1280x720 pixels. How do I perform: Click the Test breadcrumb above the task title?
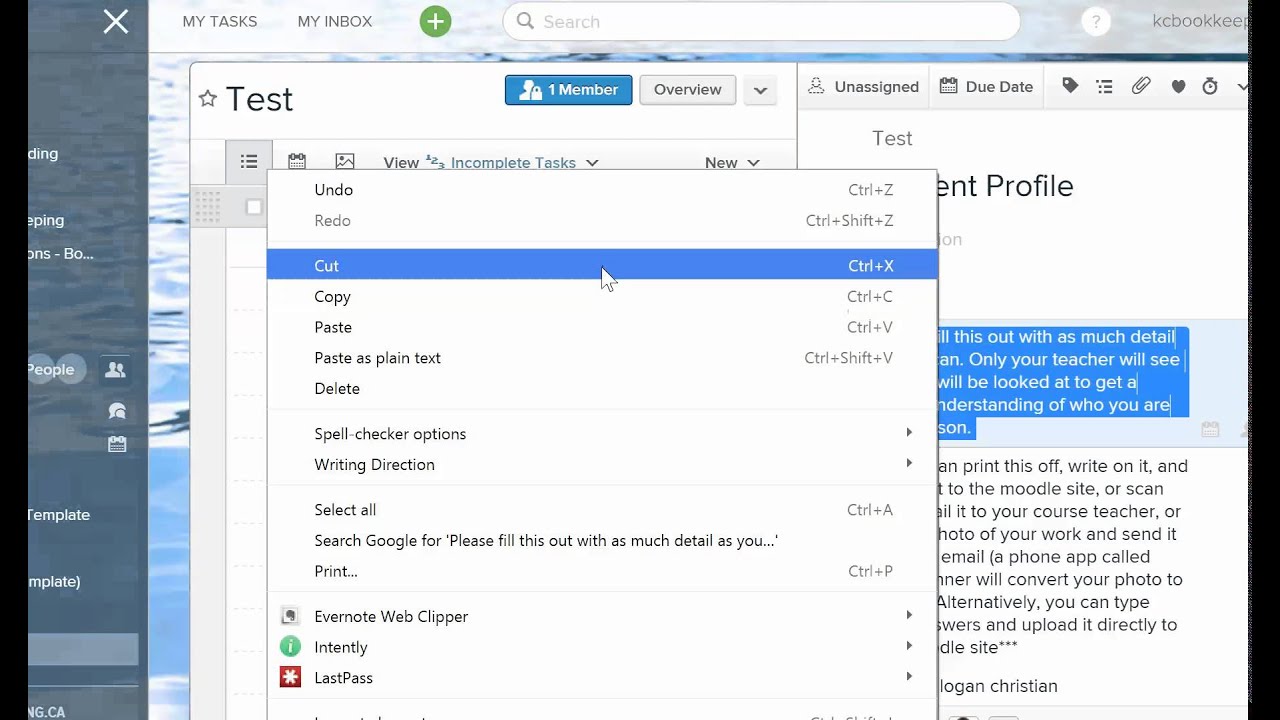pyautogui.click(x=892, y=138)
